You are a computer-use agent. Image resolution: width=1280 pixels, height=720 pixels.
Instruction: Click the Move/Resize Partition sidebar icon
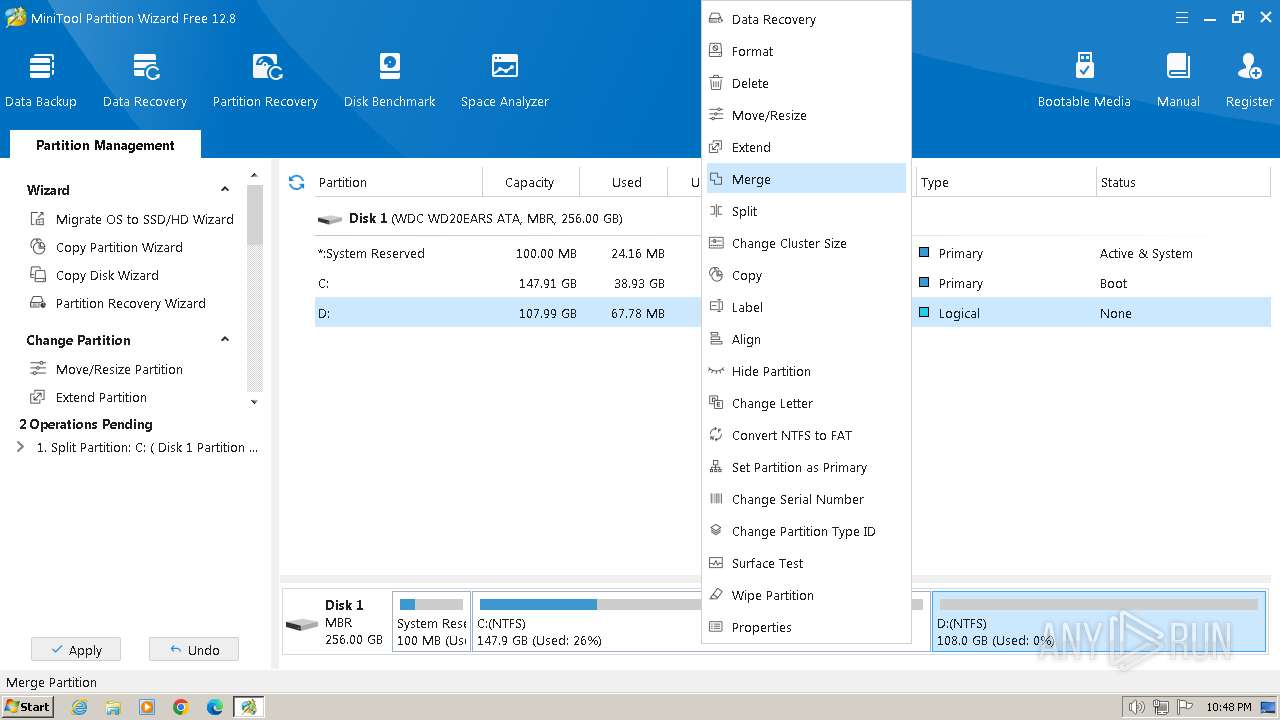click(x=38, y=369)
